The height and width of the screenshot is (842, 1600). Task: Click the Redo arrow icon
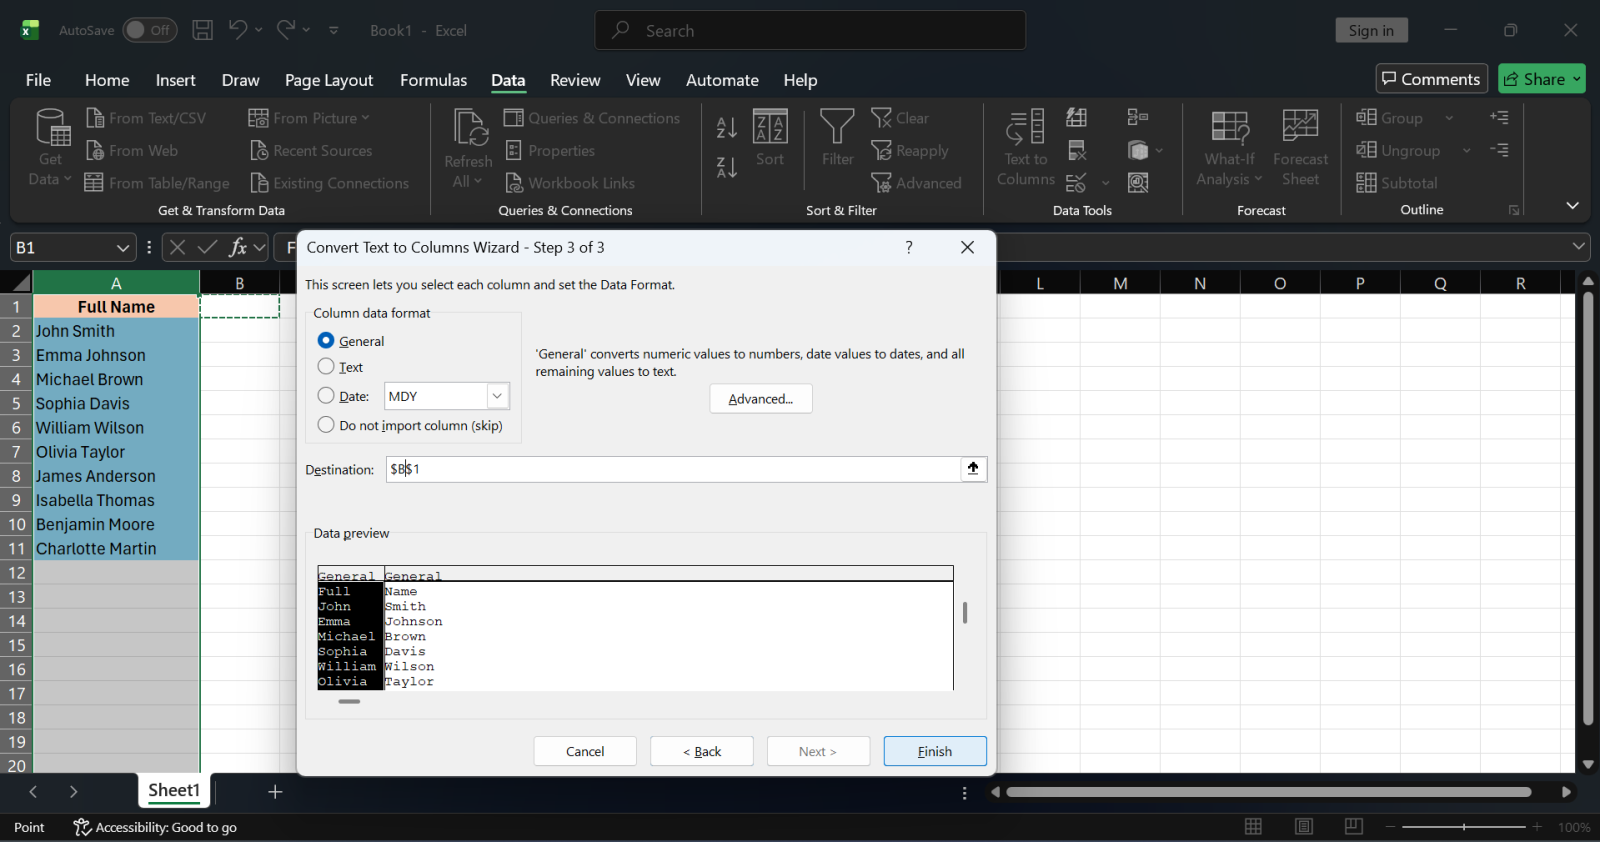tap(286, 30)
